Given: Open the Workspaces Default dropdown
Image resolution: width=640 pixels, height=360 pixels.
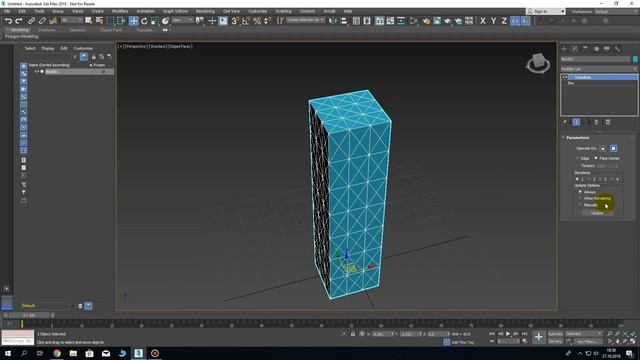Looking at the screenshot, I should (616, 11).
